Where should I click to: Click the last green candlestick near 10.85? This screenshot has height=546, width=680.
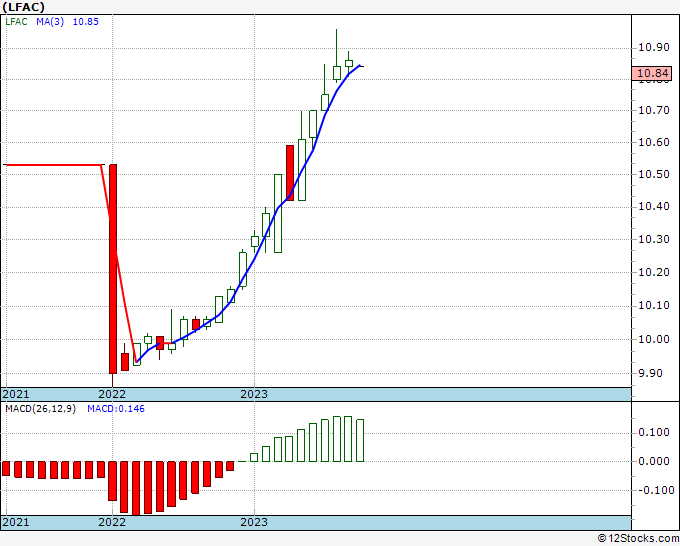tap(349, 63)
